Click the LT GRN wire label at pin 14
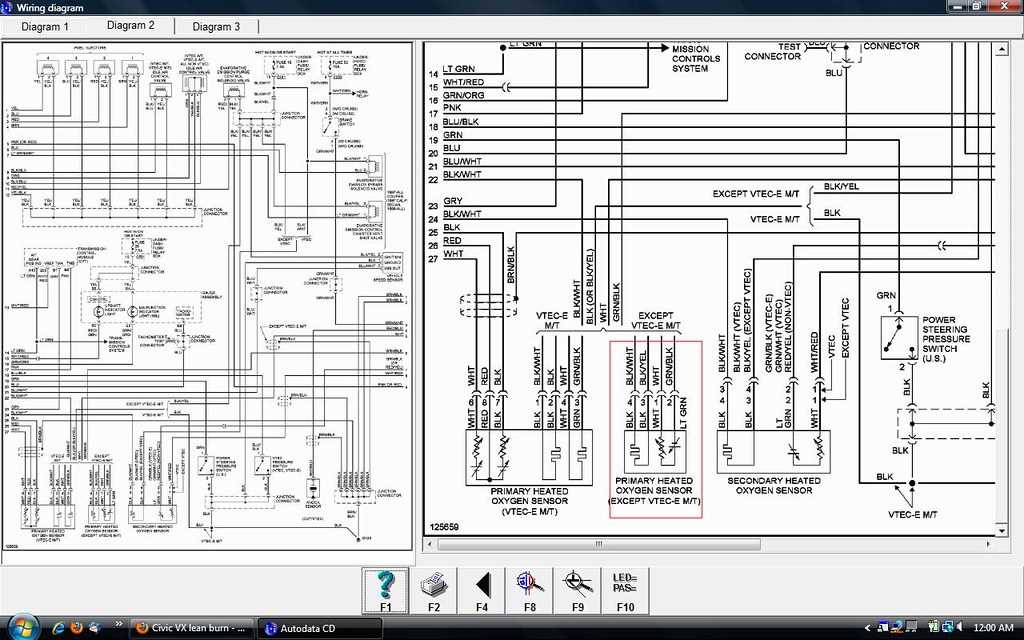 point(459,69)
